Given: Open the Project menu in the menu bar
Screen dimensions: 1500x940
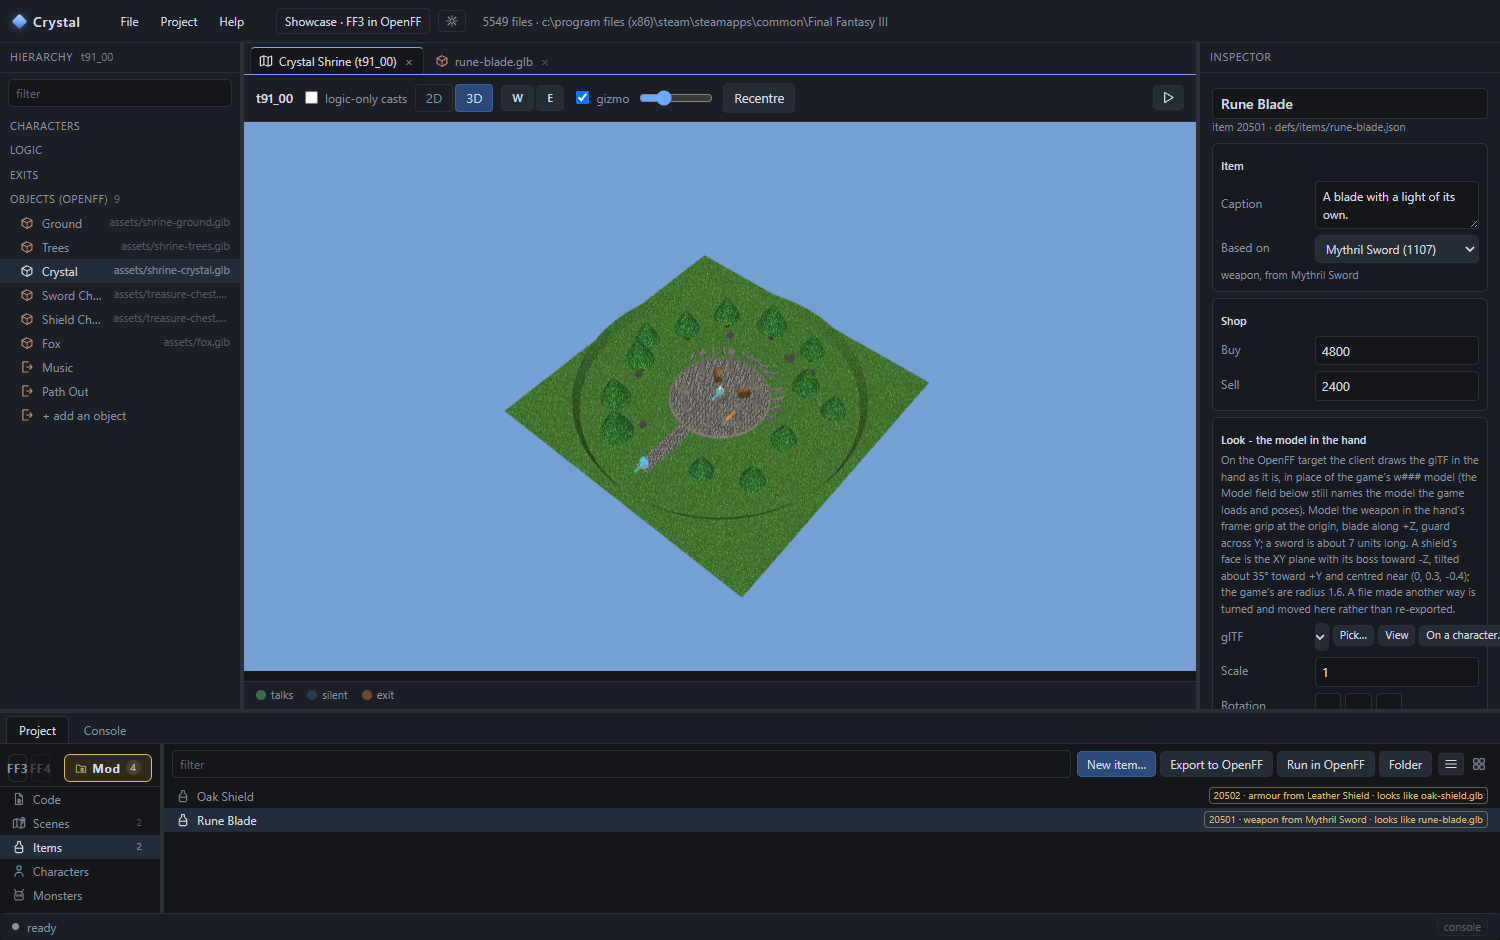Looking at the screenshot, I should 179,21.
